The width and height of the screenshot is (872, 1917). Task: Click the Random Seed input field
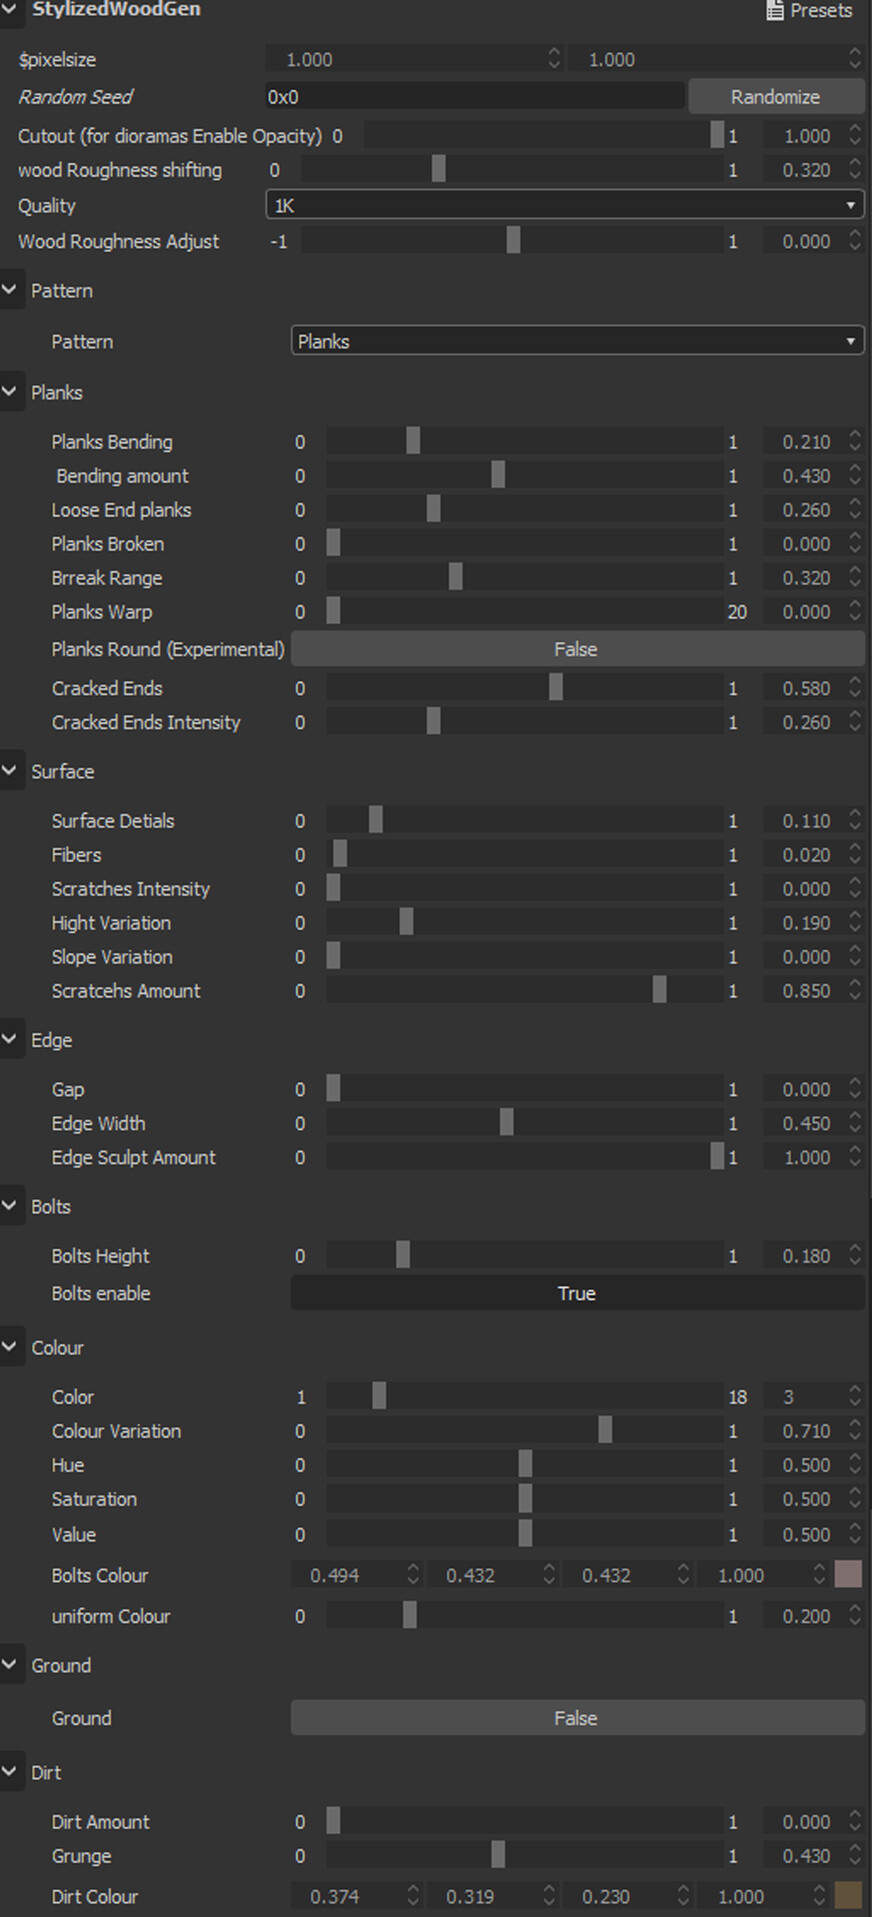pos(475,97)
